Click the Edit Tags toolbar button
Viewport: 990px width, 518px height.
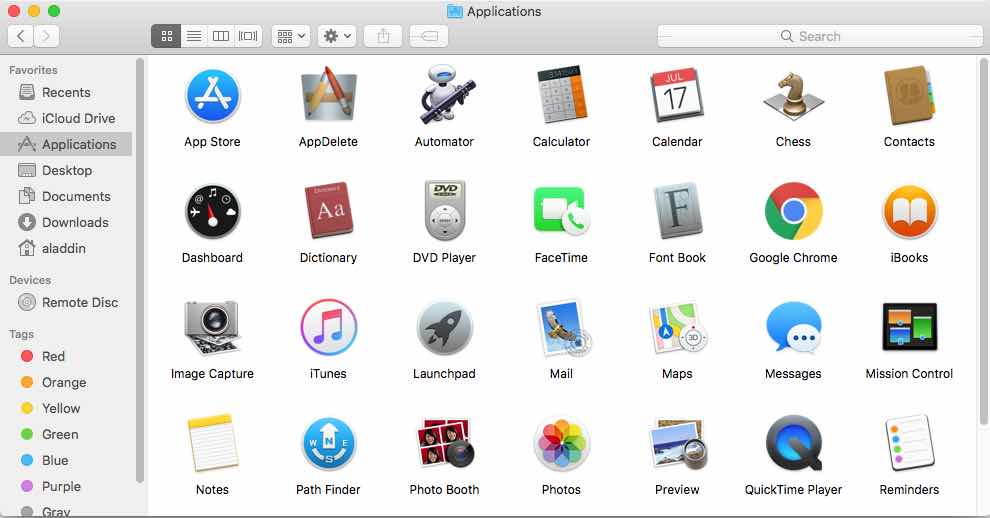(429, 36)
